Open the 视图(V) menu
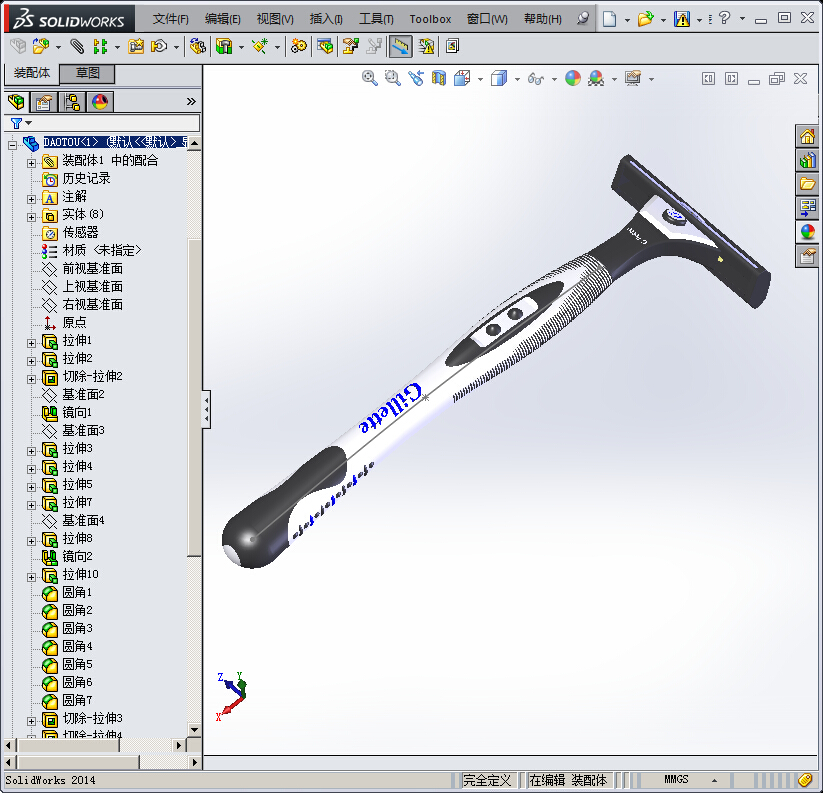Viewport: 823px width, 793px height. pyautogui.click(x=275, y=19)
